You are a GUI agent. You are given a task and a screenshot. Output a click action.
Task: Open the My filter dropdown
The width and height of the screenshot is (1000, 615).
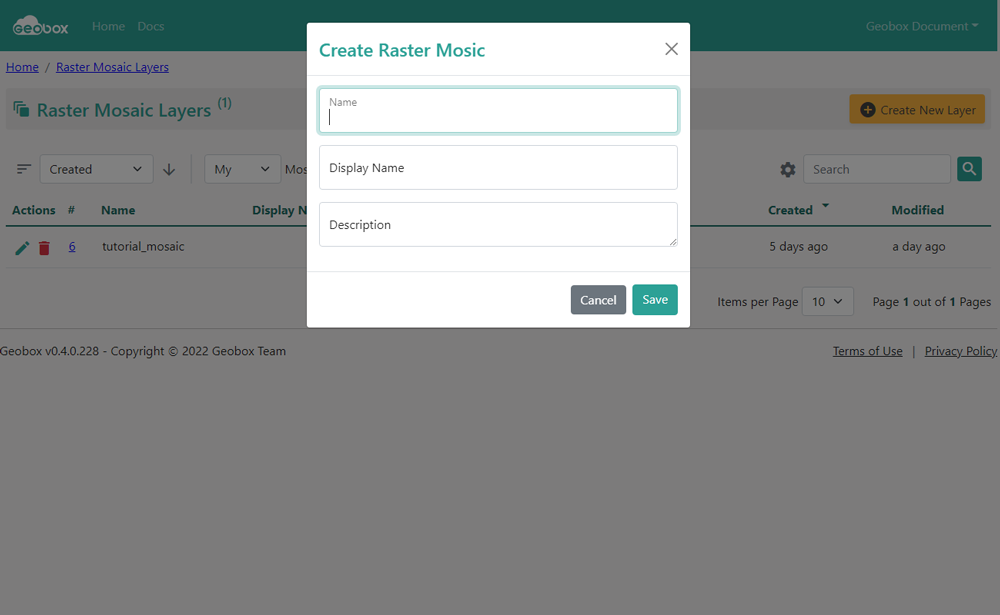pyautogui.click(x=243, y=170)
